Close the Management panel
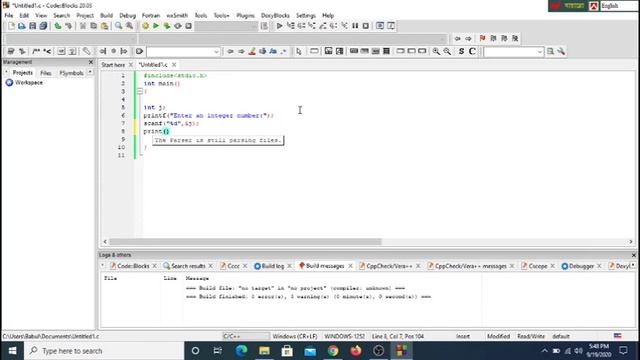 tap(91, 62)
